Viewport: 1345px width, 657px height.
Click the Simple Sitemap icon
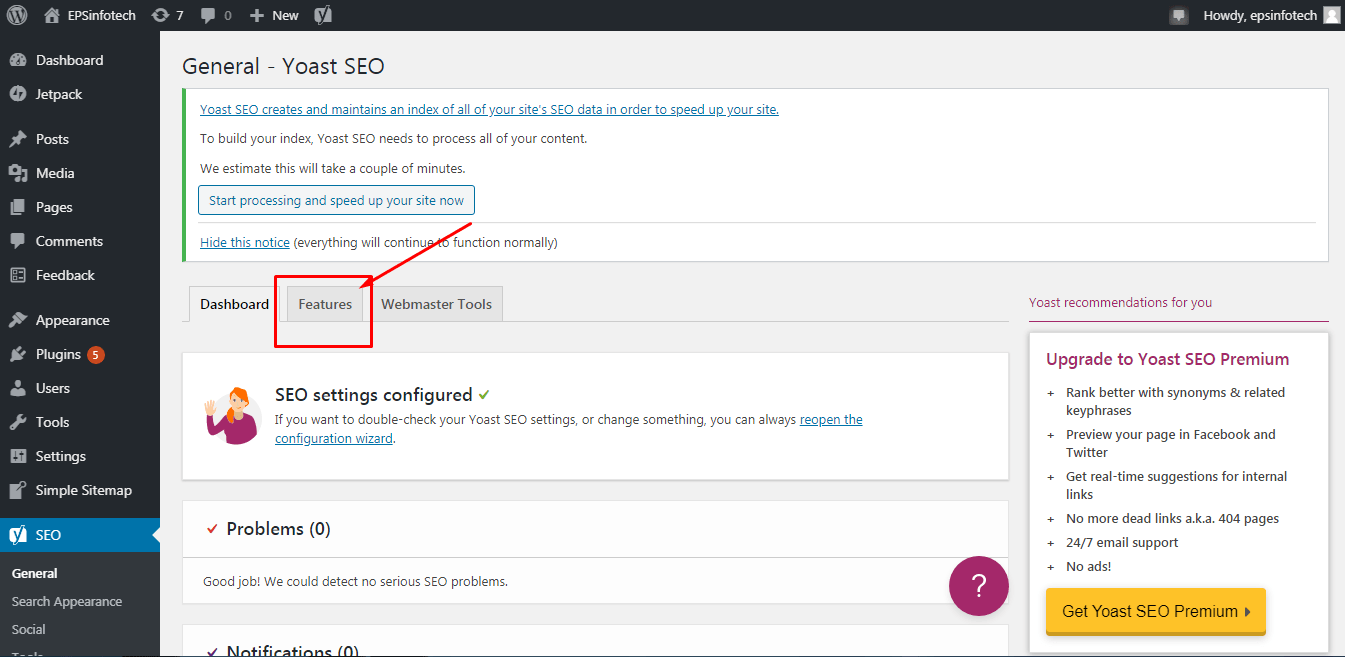[x=18, y=490]
